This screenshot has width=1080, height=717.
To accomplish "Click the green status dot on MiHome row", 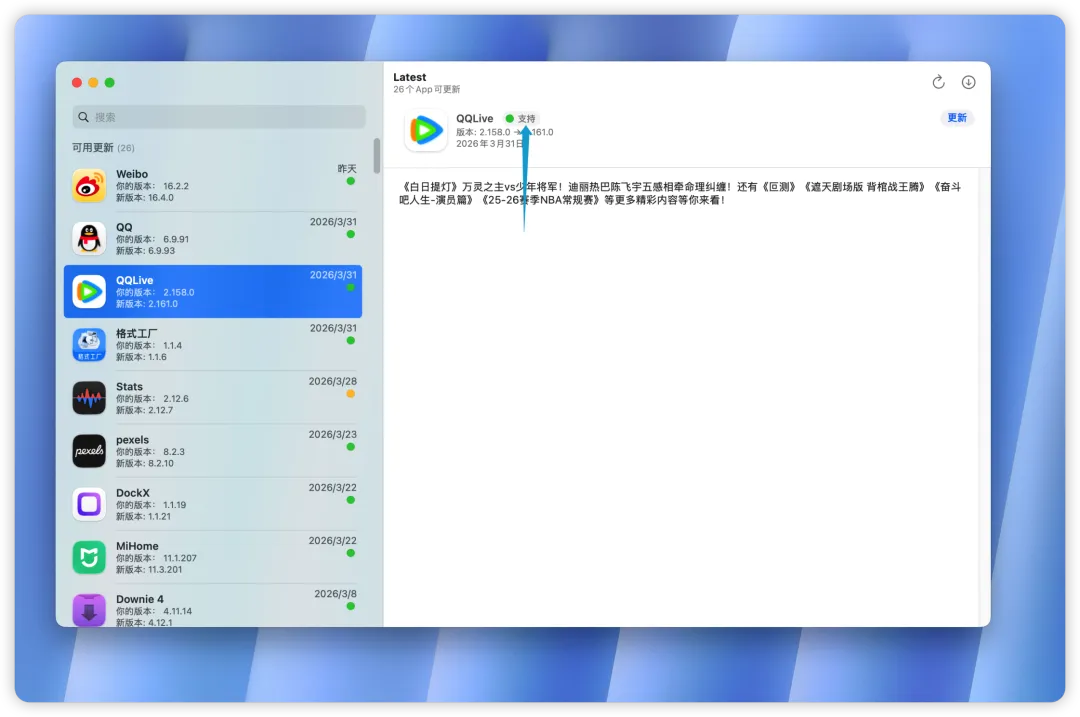I will click(x=351, y=553).
